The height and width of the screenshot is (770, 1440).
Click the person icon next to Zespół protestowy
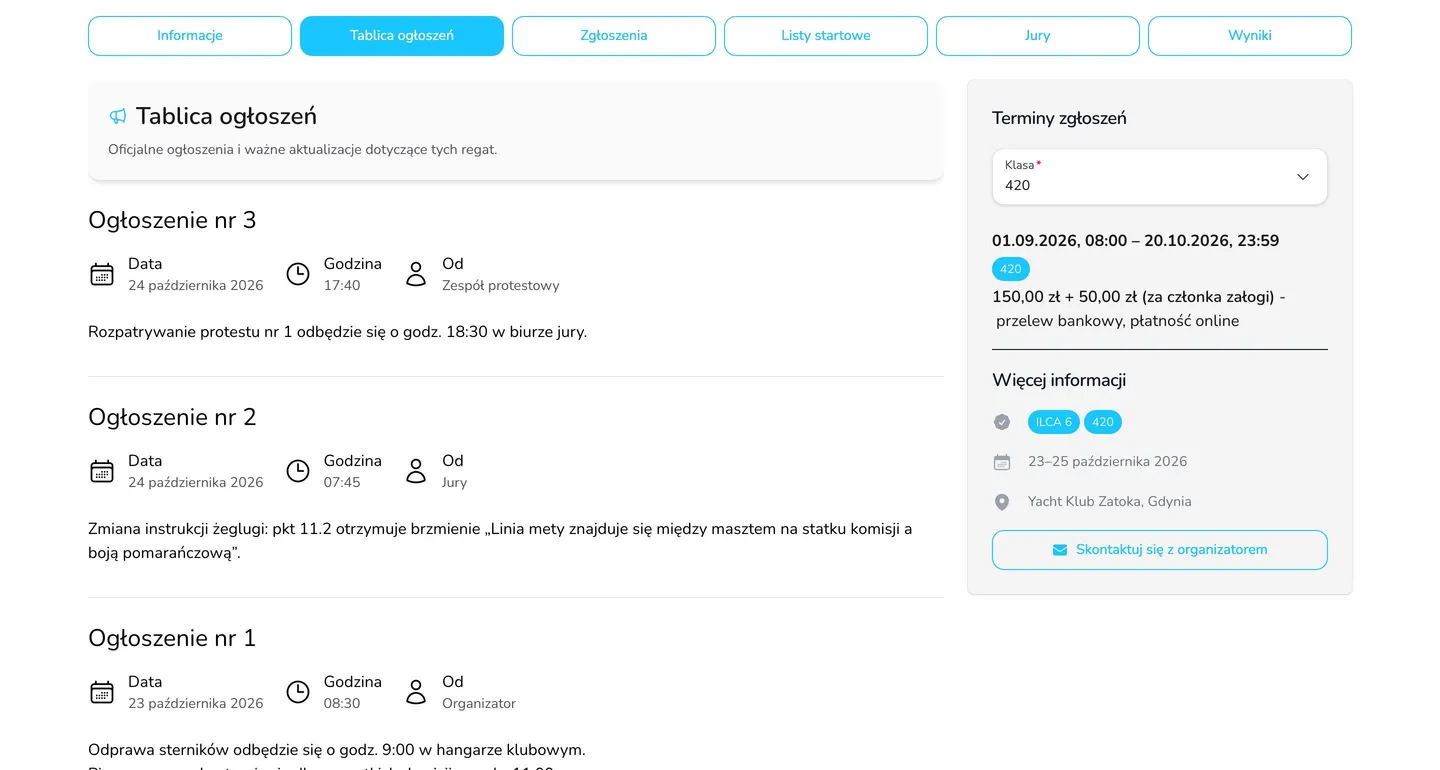tap(416, 274)
